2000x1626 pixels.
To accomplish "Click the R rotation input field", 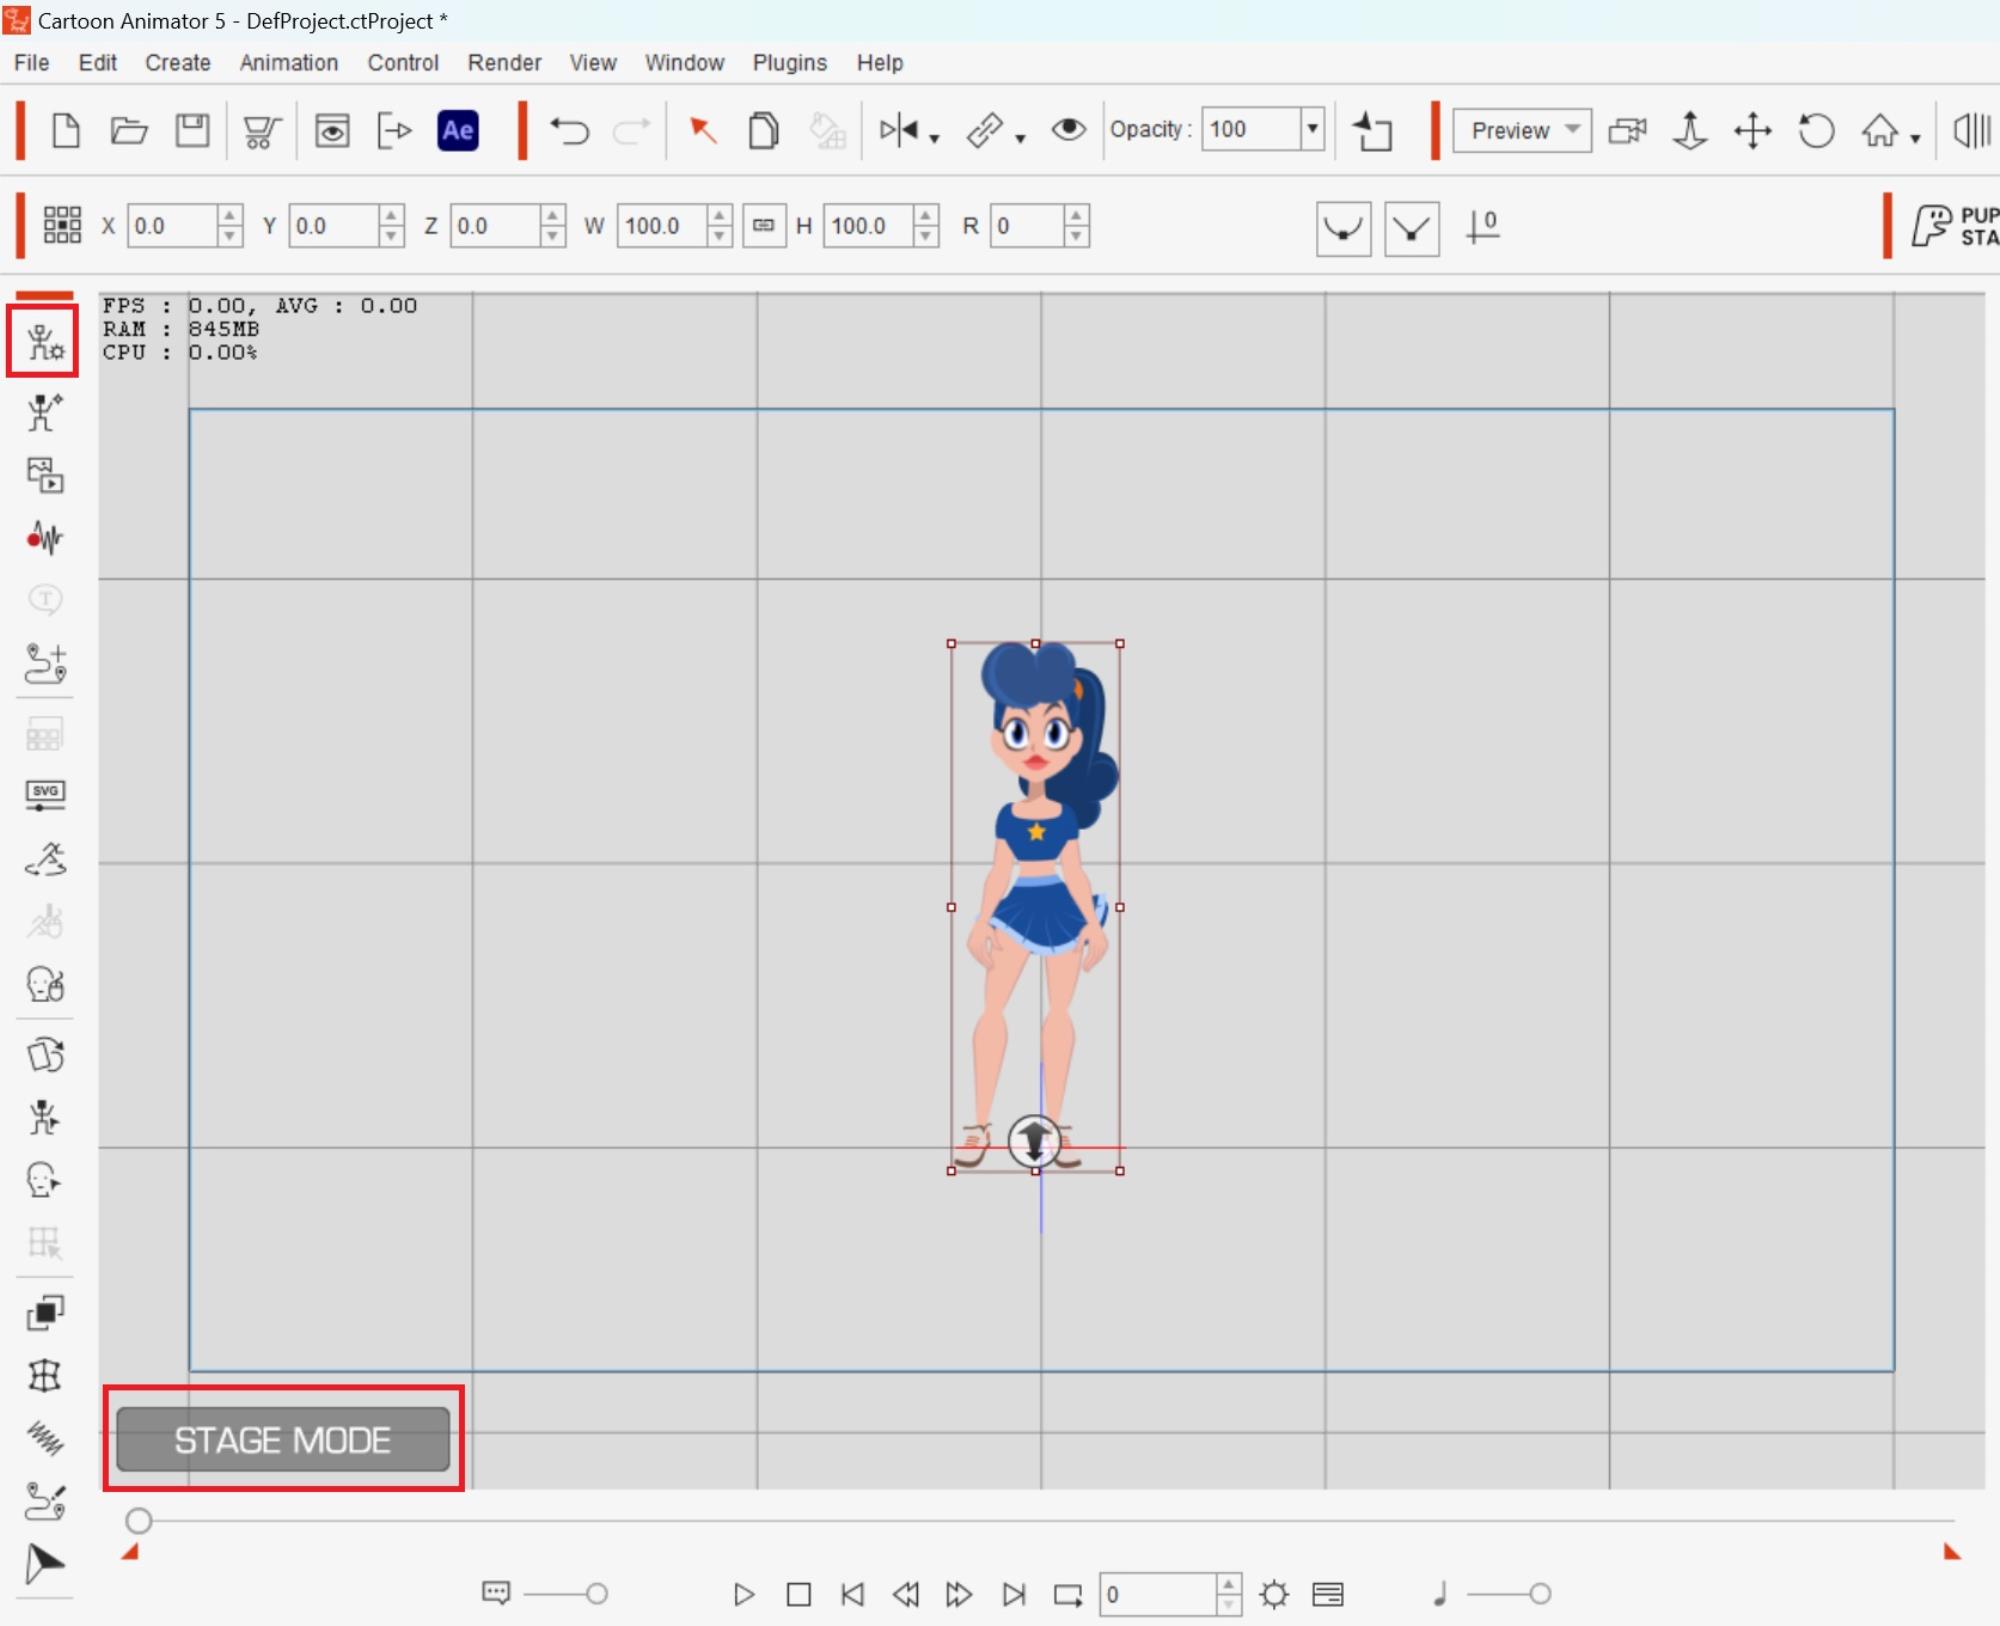I will [x=1026, y=226].
